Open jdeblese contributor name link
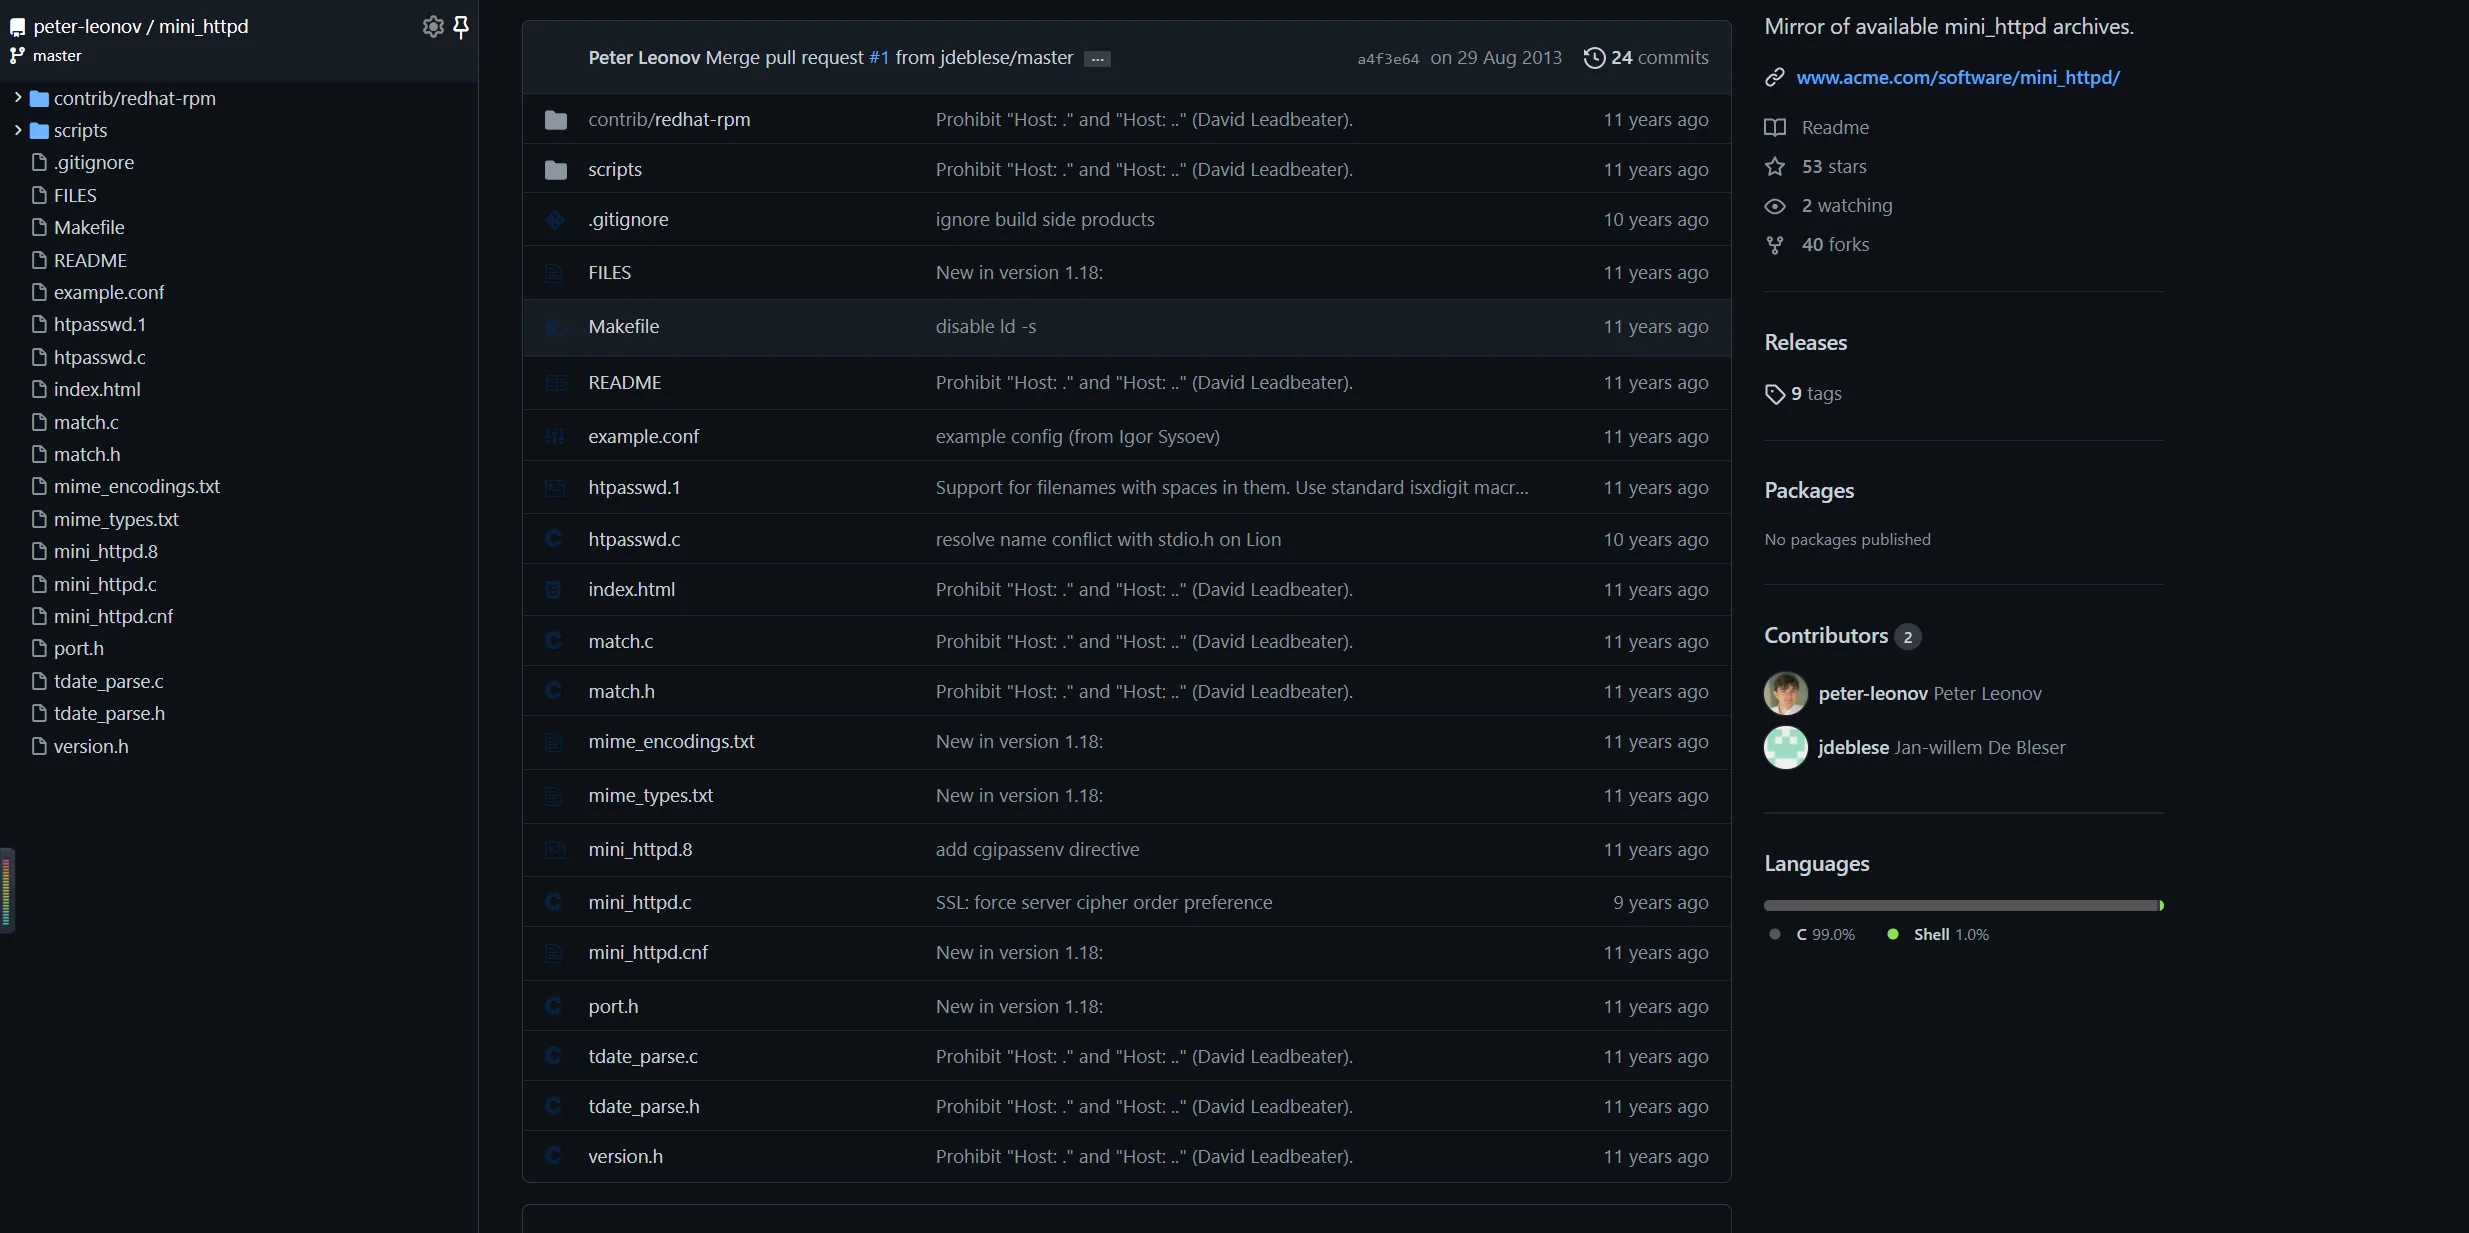The height and width of the screenshot is (1233, 2469). click(1853, 747)
